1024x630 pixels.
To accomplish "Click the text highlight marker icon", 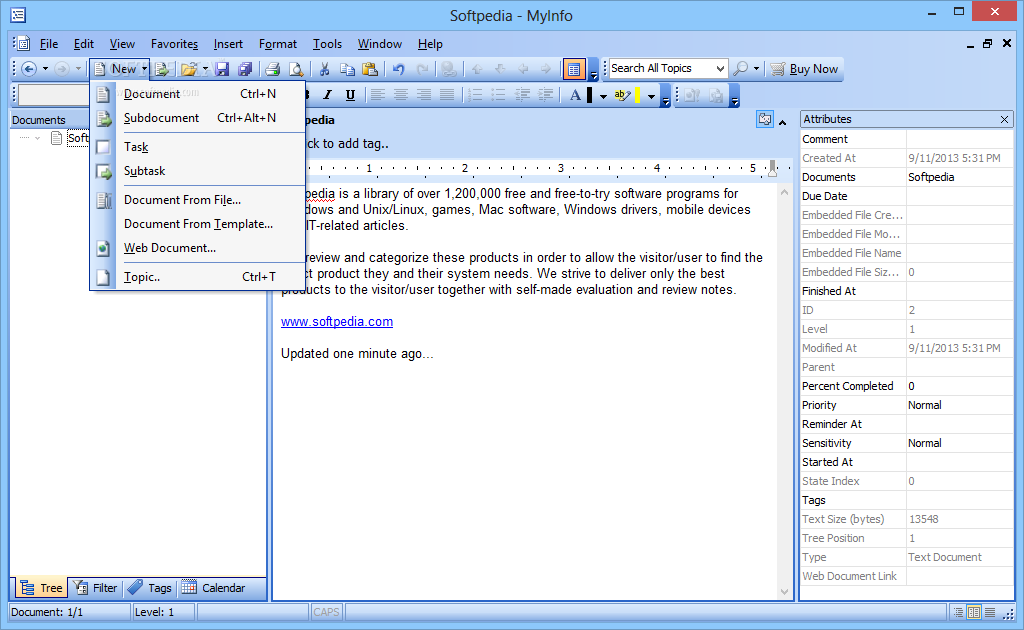I will click(x=622, y=95).
